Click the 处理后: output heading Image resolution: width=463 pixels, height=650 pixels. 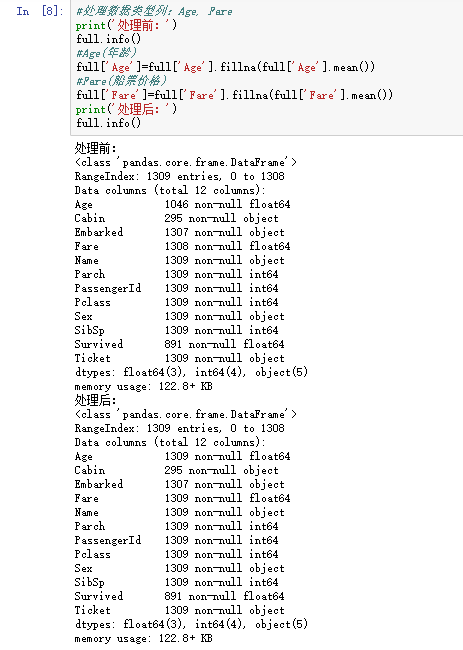[x=95, y=400]
